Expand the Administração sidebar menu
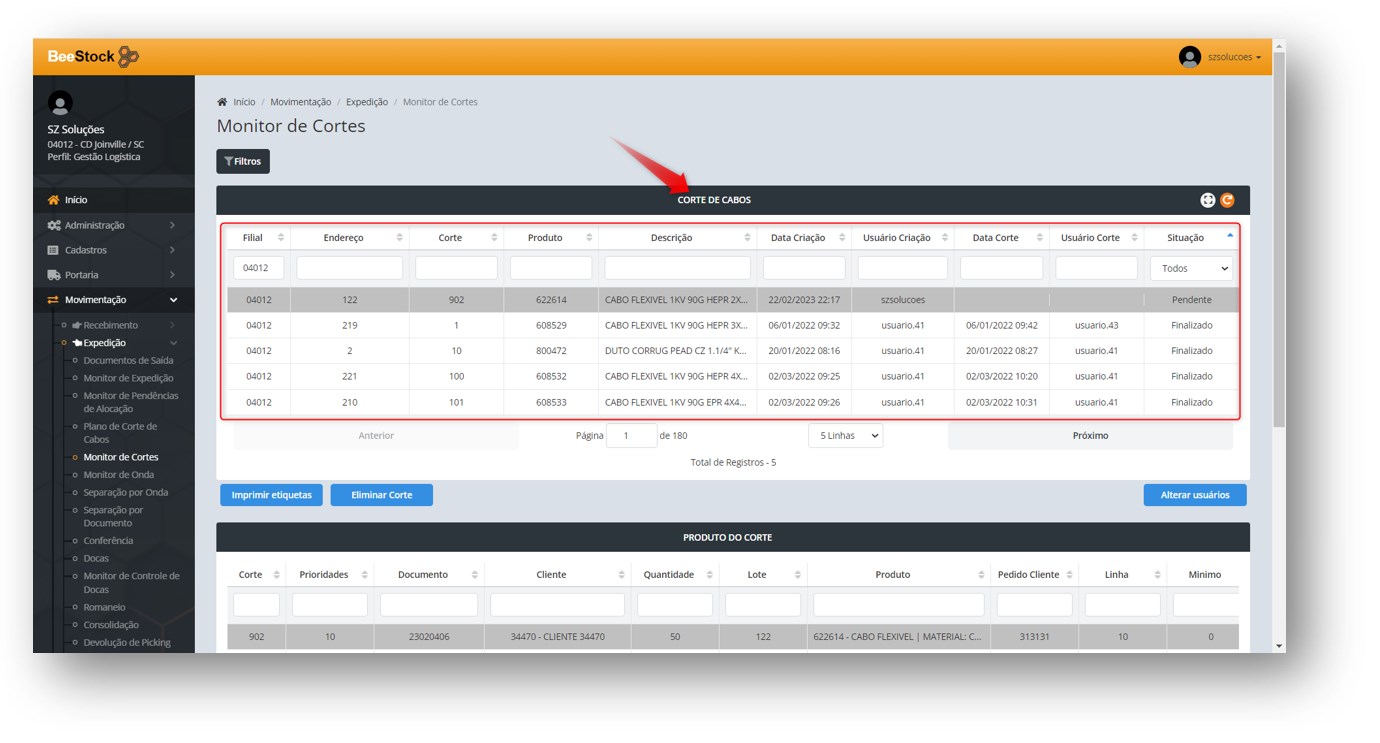The width and height of the screenshot is (1380, 743). [113, 225]
